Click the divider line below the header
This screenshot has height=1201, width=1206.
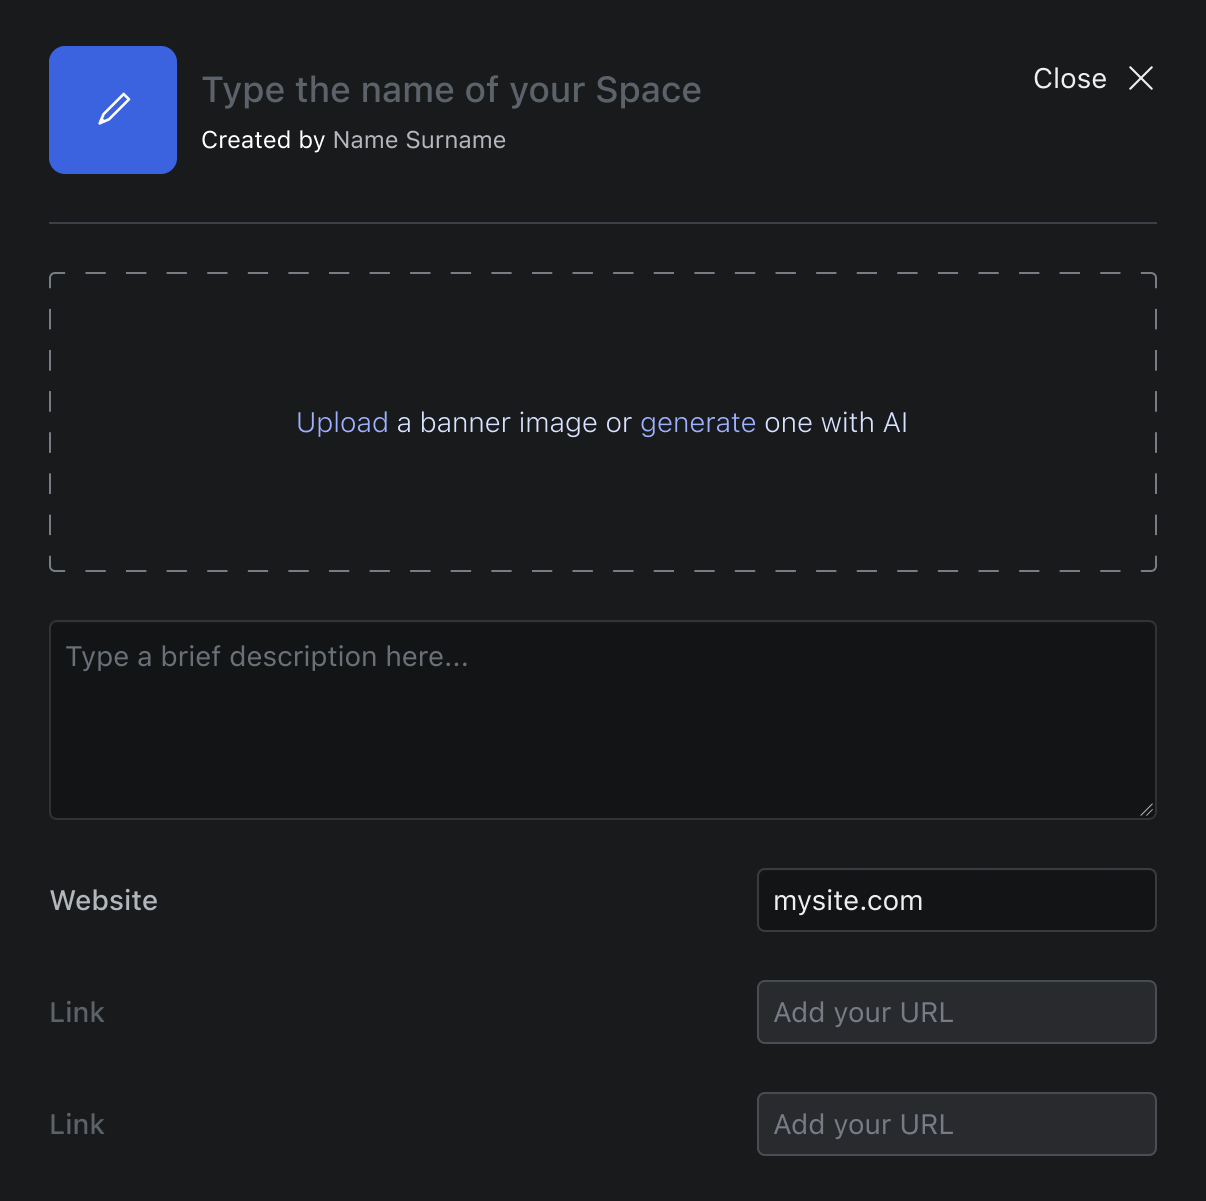[602, 223]
